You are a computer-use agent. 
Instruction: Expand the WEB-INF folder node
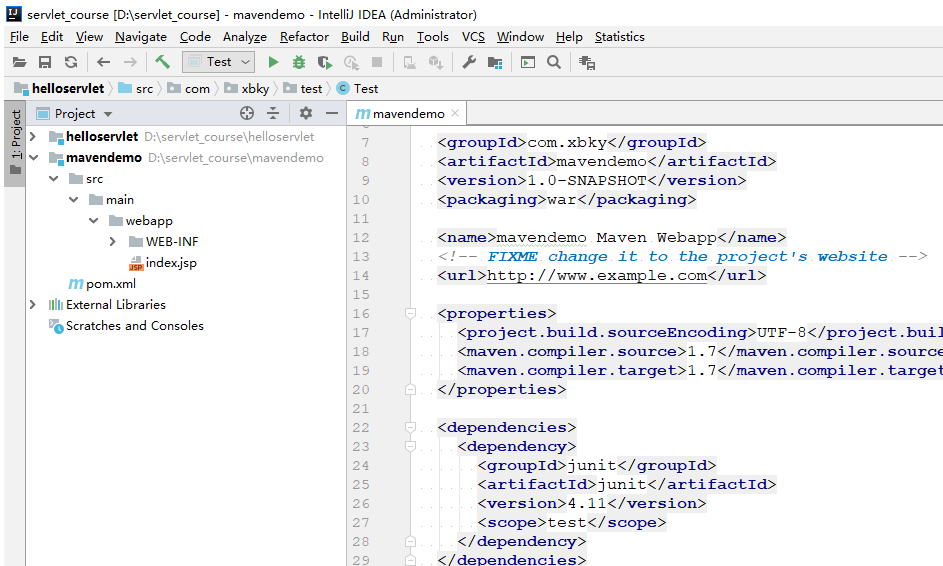pyautogui.click(x=113, y=242)
